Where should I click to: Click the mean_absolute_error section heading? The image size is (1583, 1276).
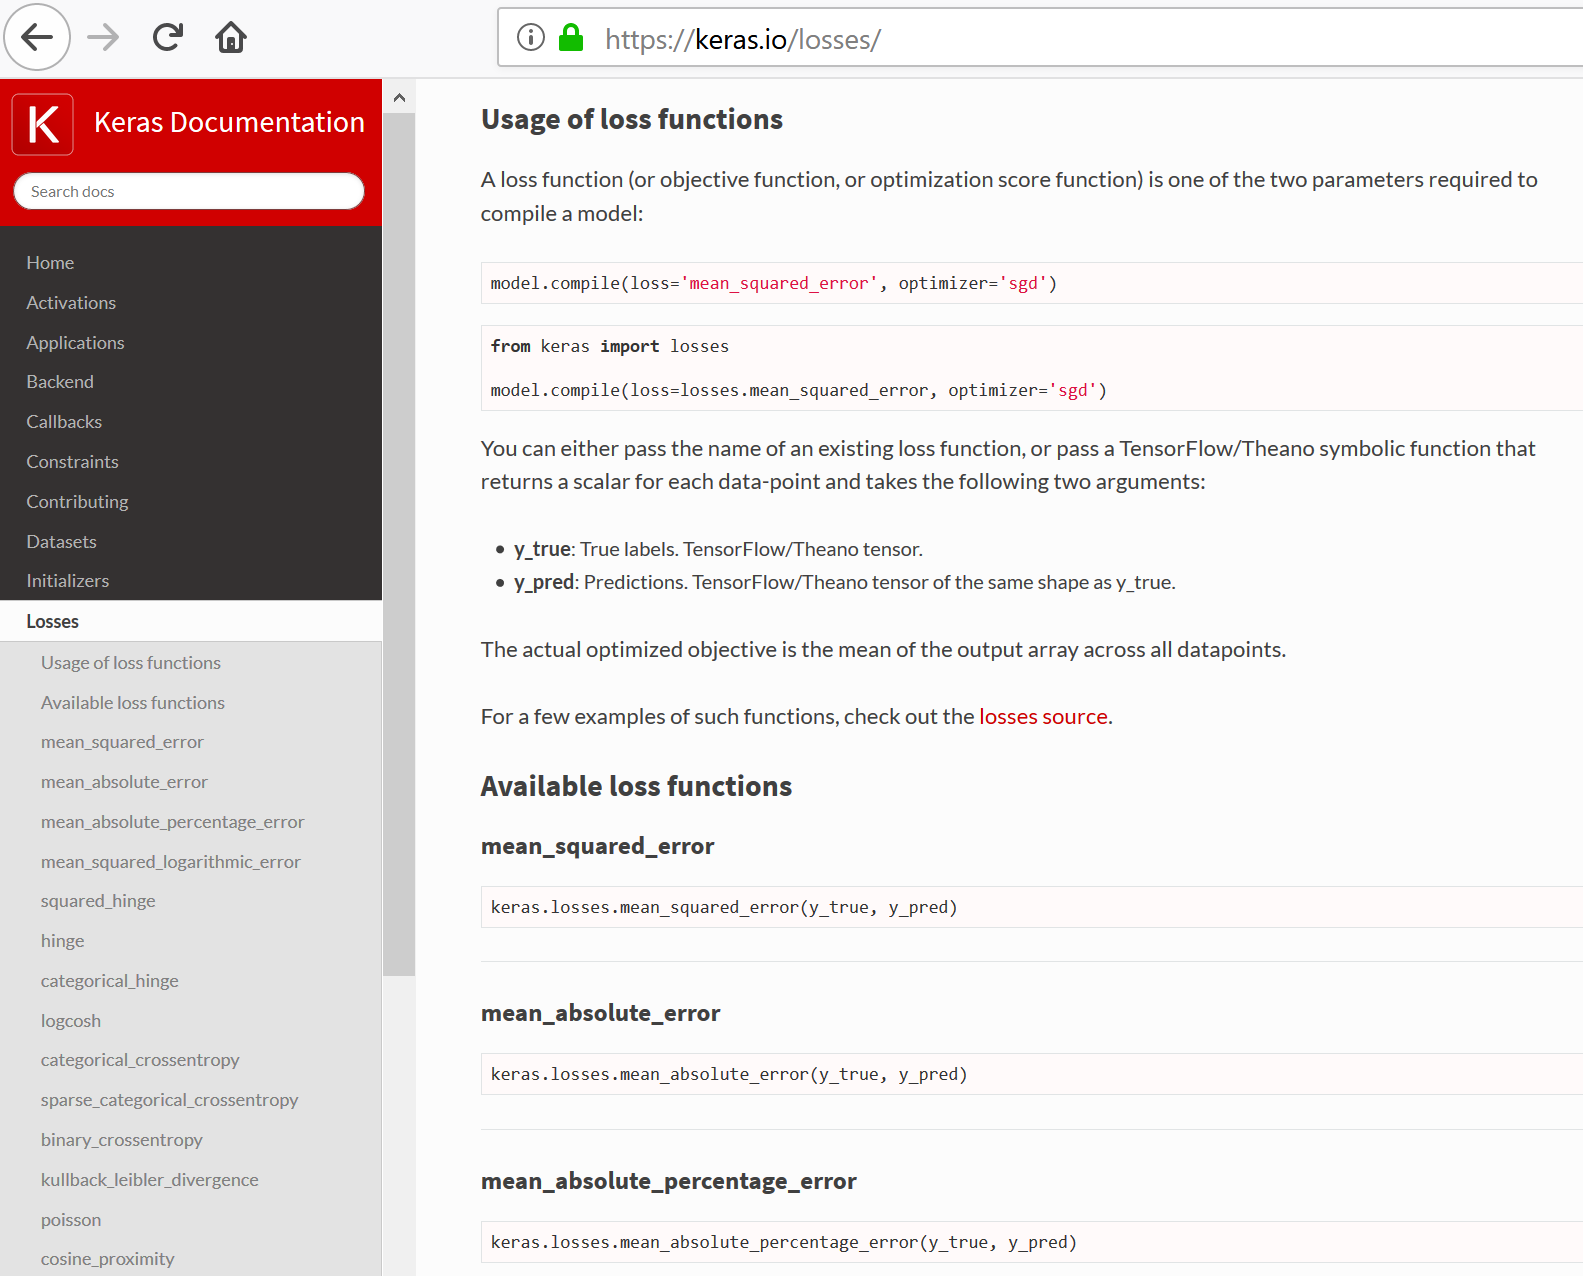point(600,1014)
